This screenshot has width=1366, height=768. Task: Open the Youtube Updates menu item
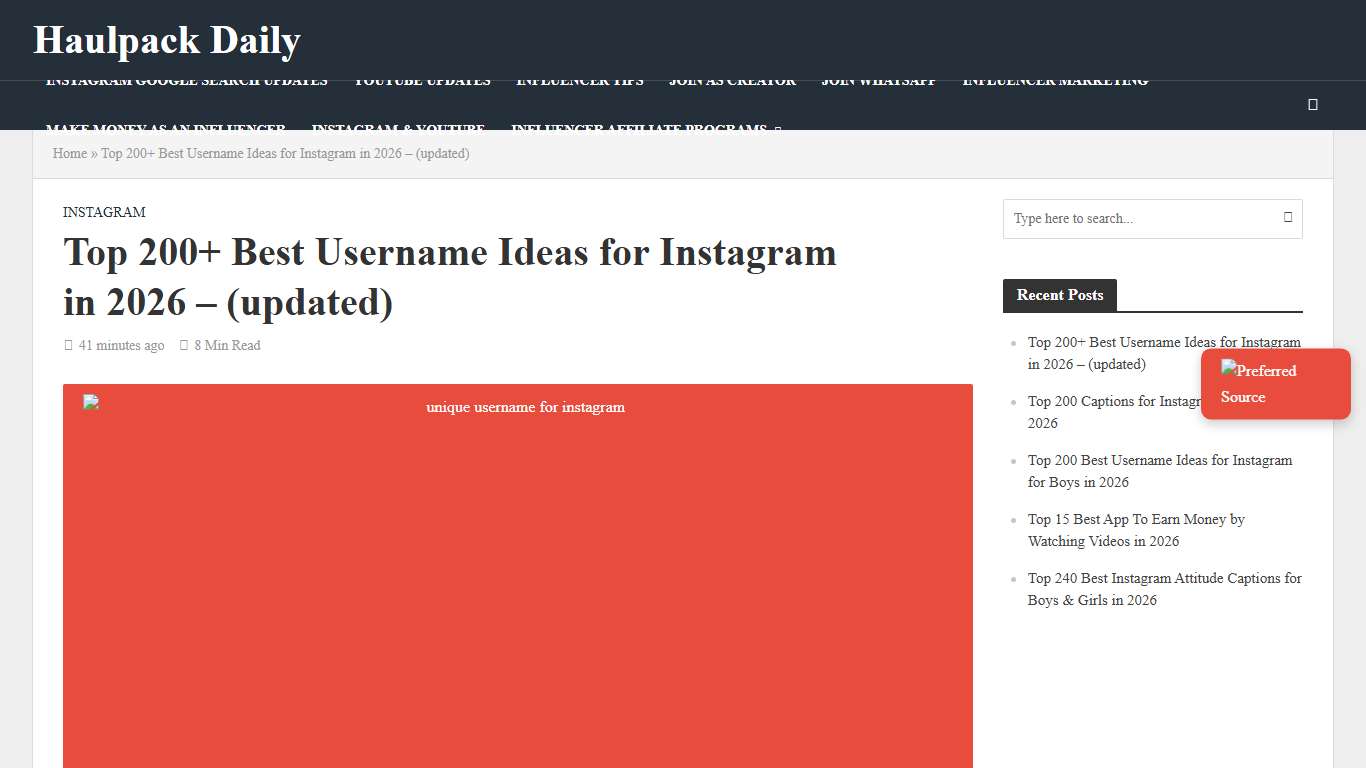click(422, 81)
